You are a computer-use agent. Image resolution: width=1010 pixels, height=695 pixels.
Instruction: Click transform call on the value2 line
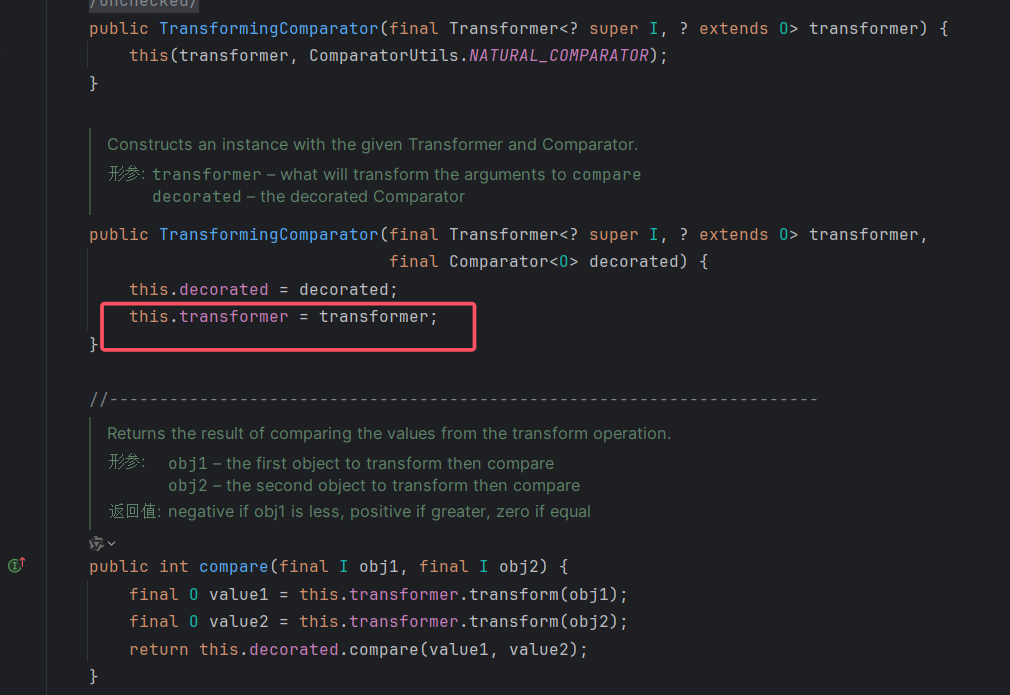tap(513, 622)
